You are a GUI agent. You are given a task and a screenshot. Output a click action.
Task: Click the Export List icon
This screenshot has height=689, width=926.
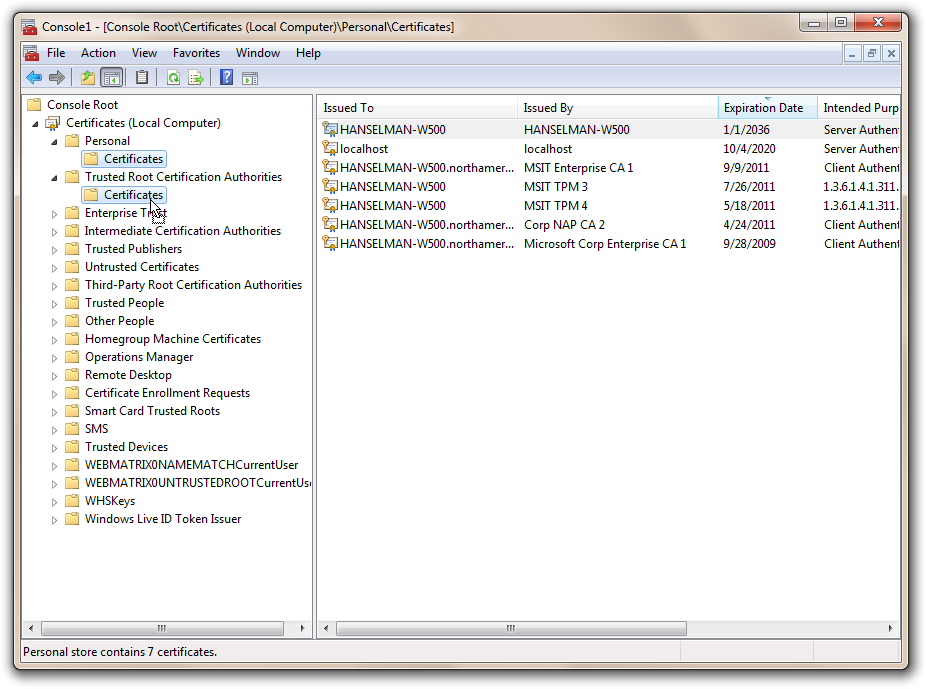(196, 77)
